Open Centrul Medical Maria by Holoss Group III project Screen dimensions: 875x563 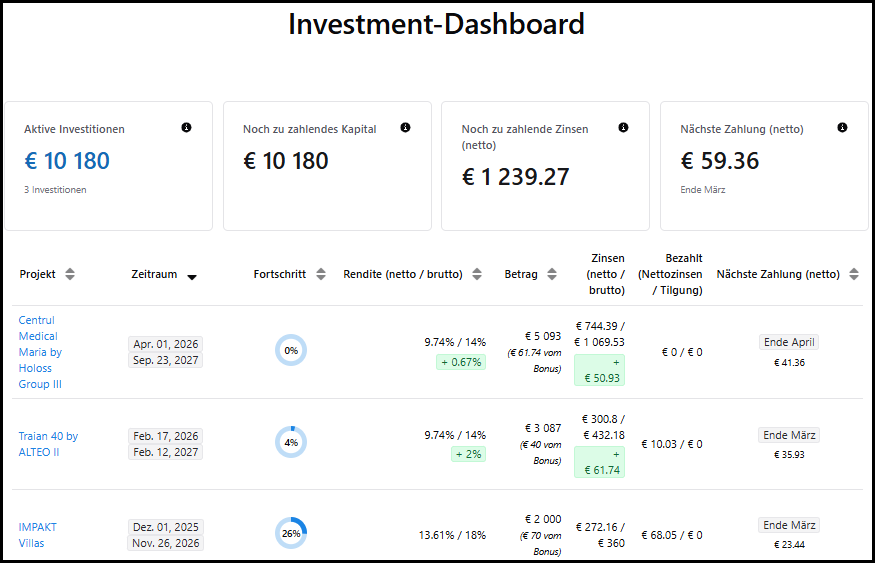click(x=40, y=352)
